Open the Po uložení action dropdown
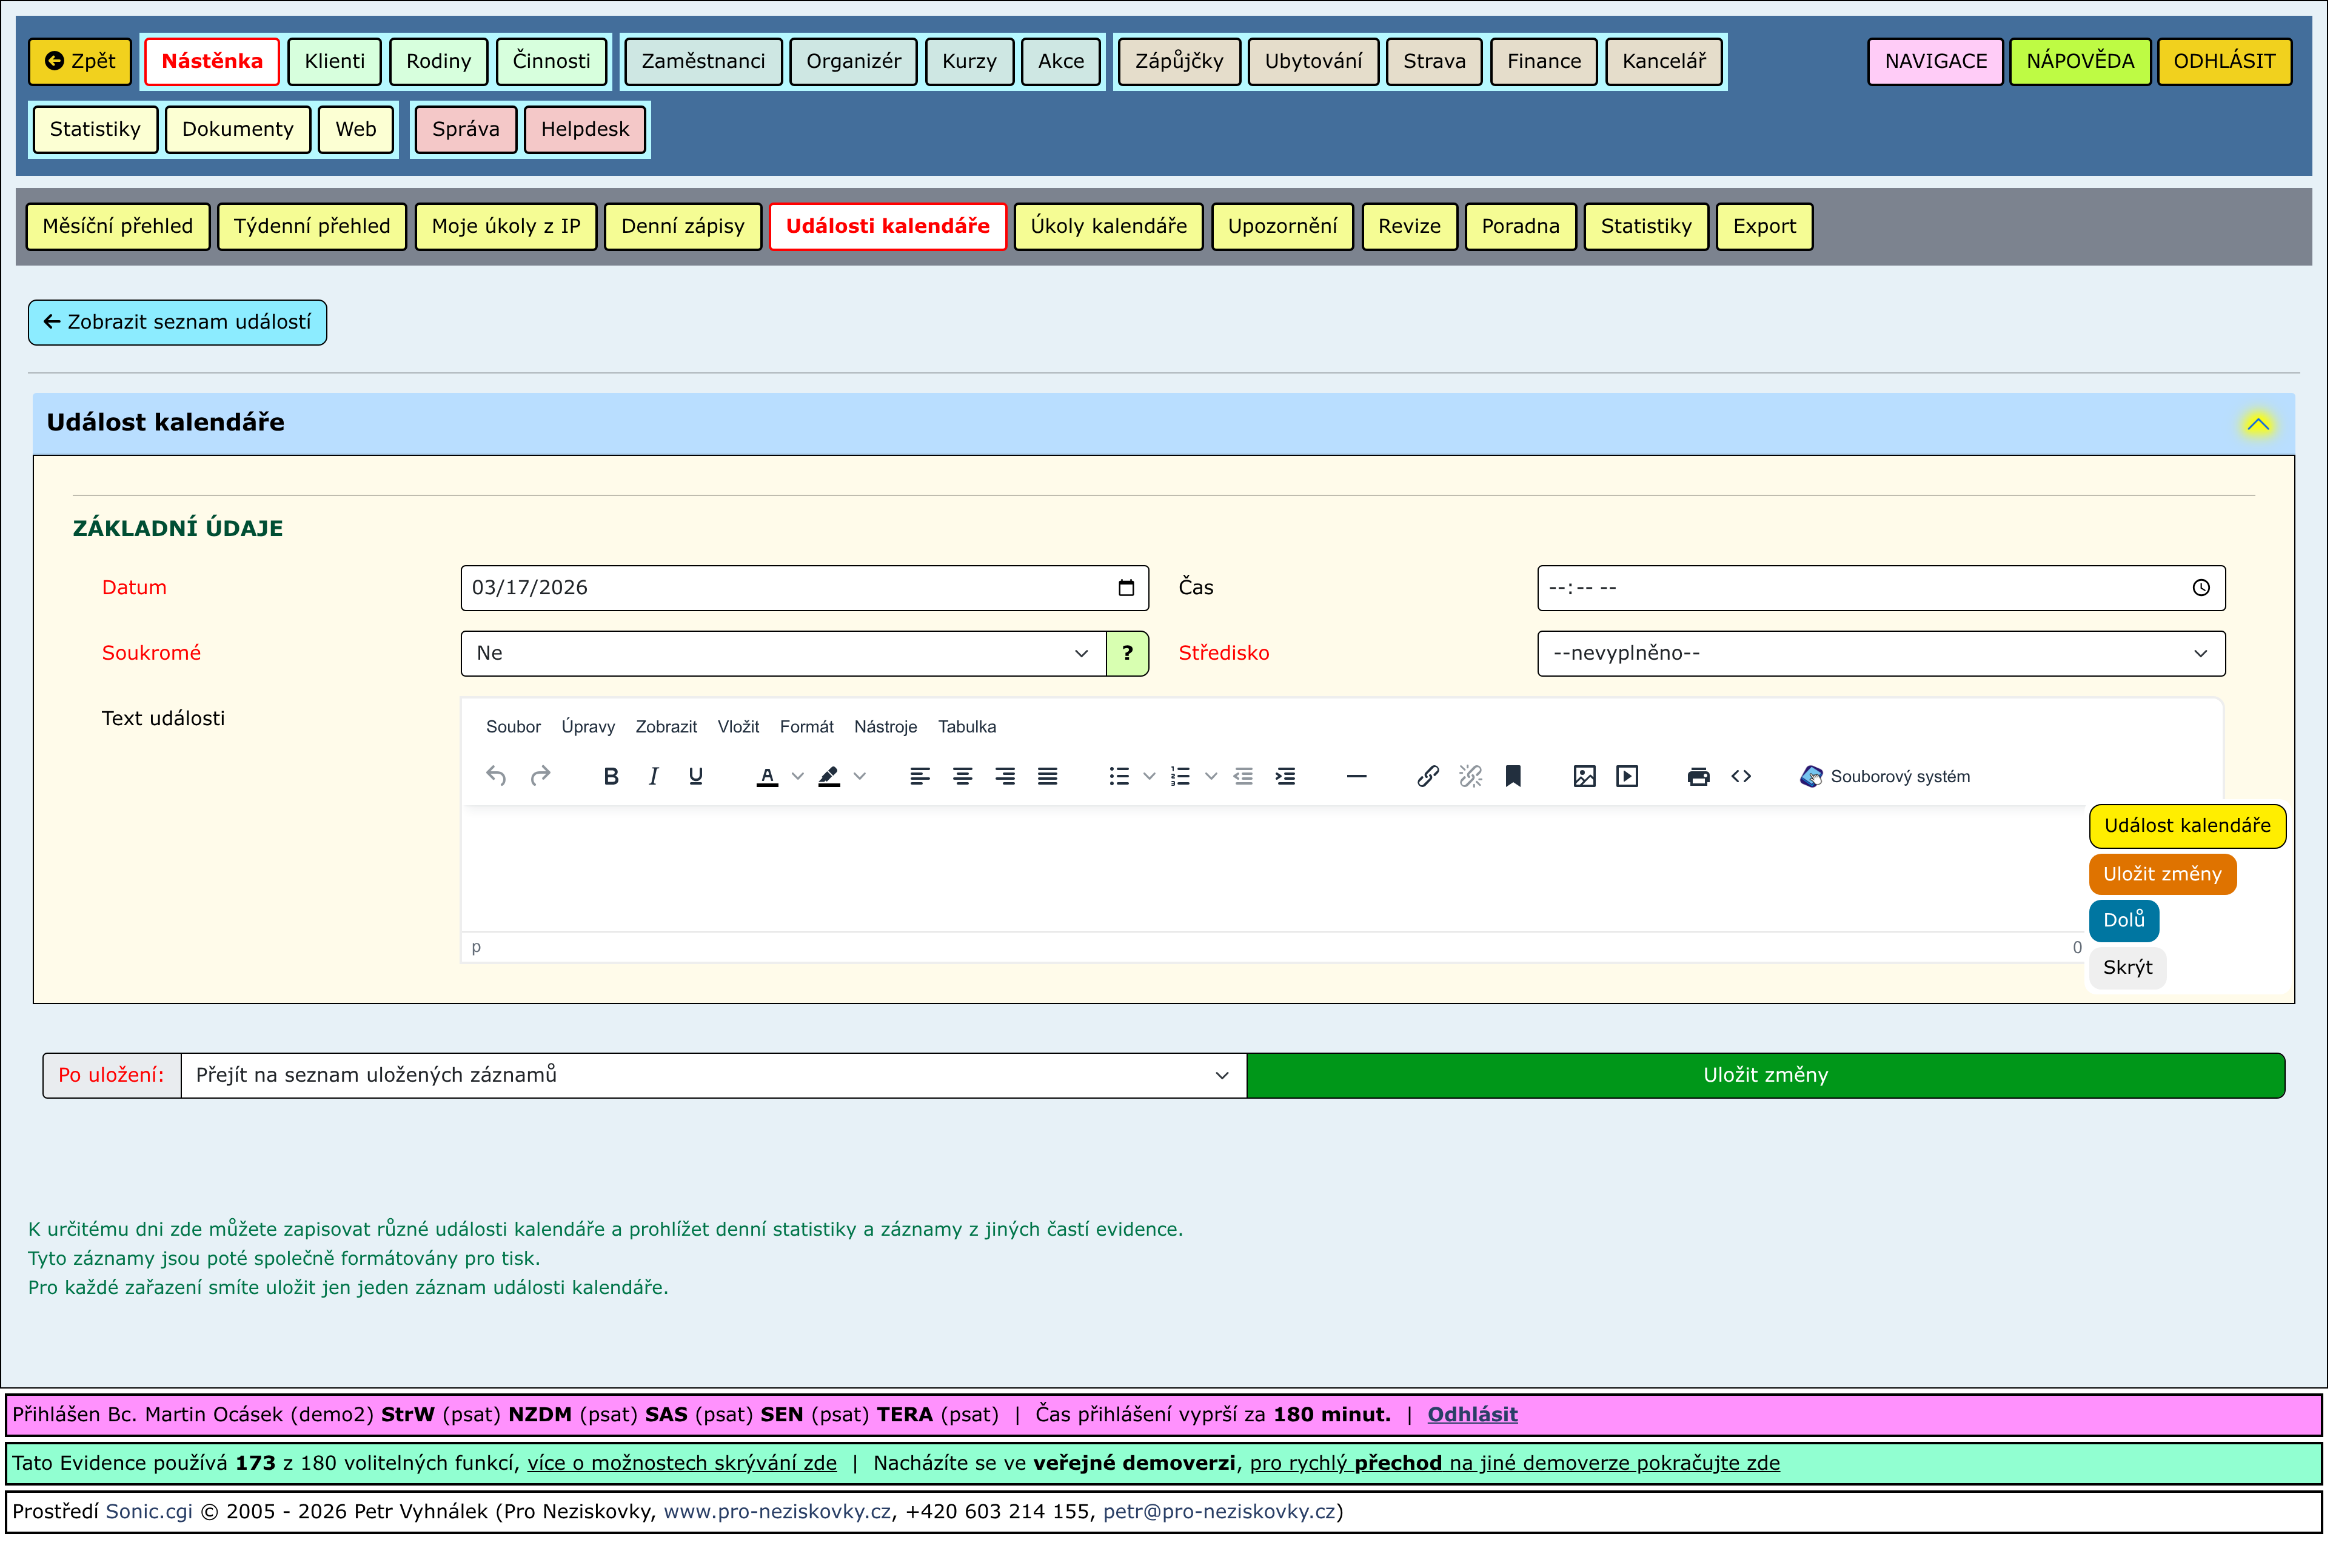The width and height of the screenshot is (2333, 1568). pyautogui.click(x=713, y=1076)
